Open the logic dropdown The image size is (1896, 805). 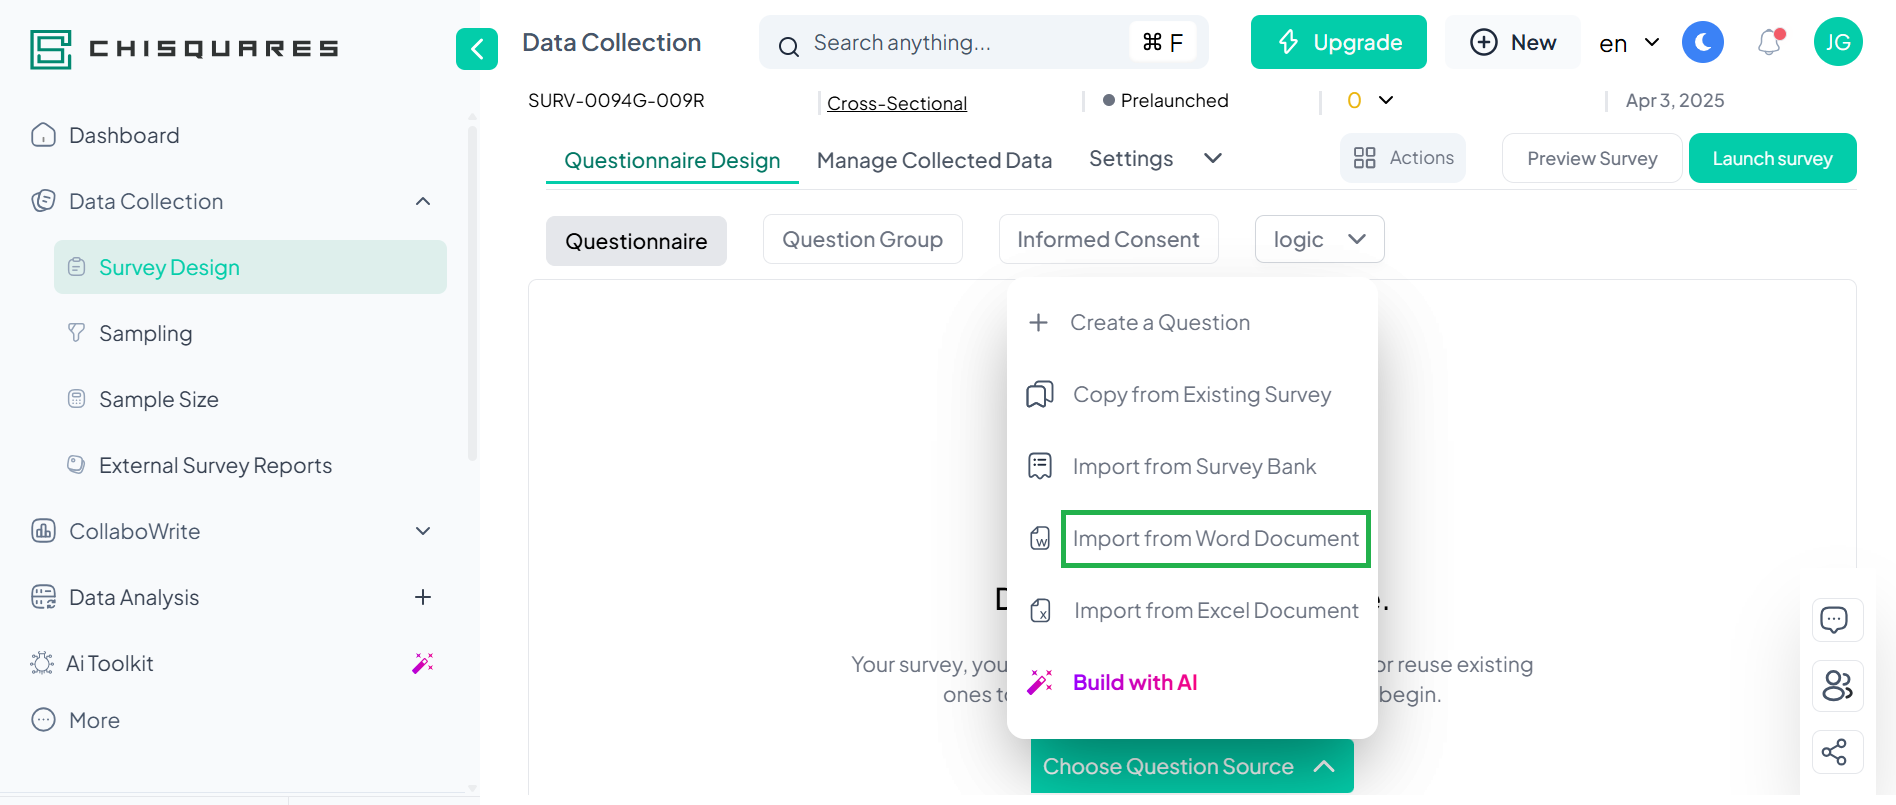coord(1320,239)
